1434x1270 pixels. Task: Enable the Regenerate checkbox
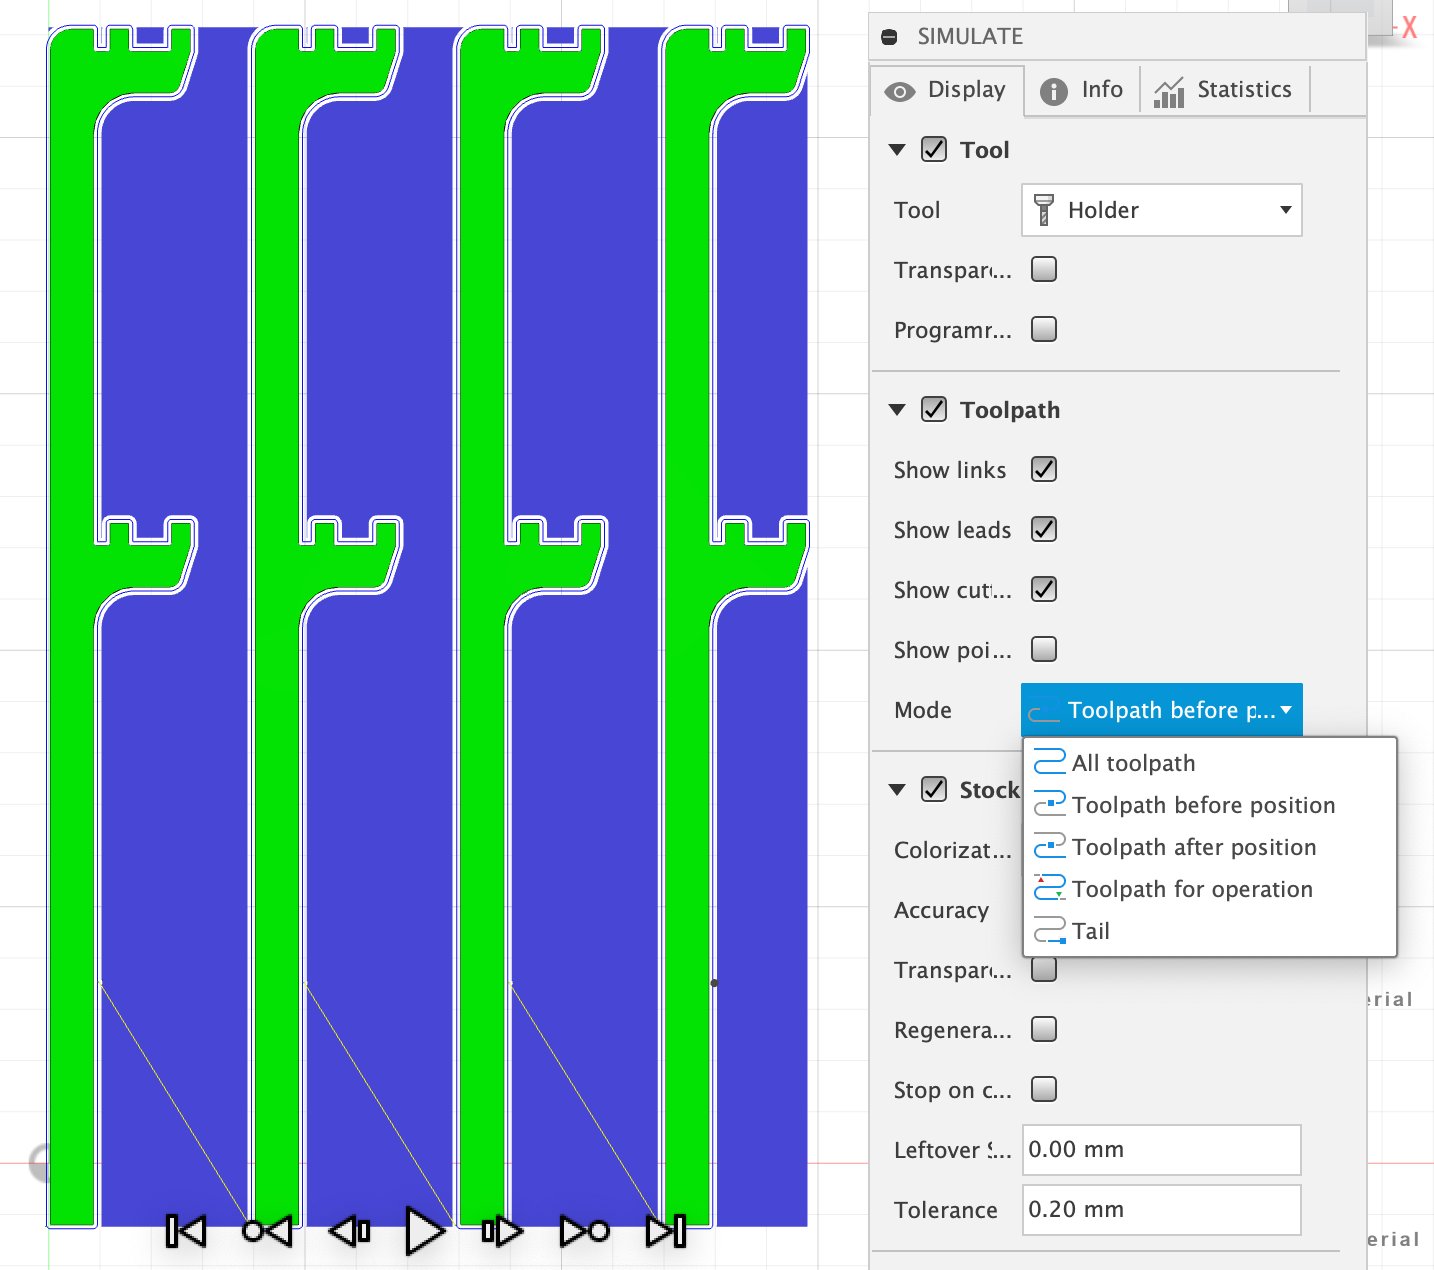point(1044,1029)
